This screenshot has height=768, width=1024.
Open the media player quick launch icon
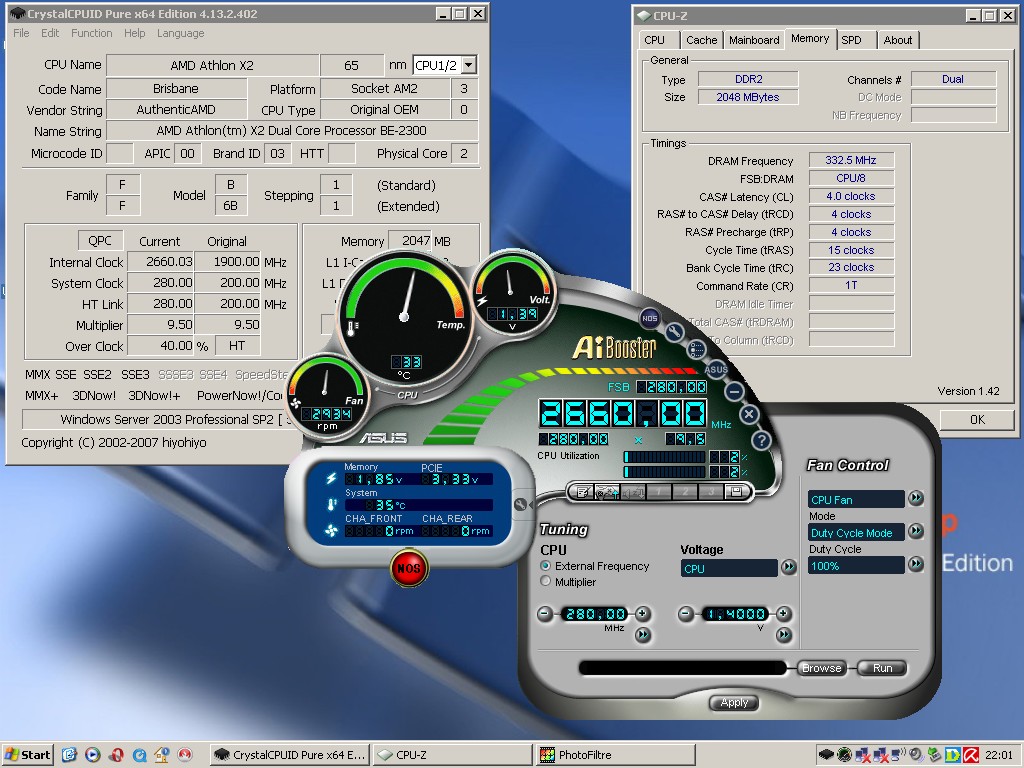coord(93,755)
